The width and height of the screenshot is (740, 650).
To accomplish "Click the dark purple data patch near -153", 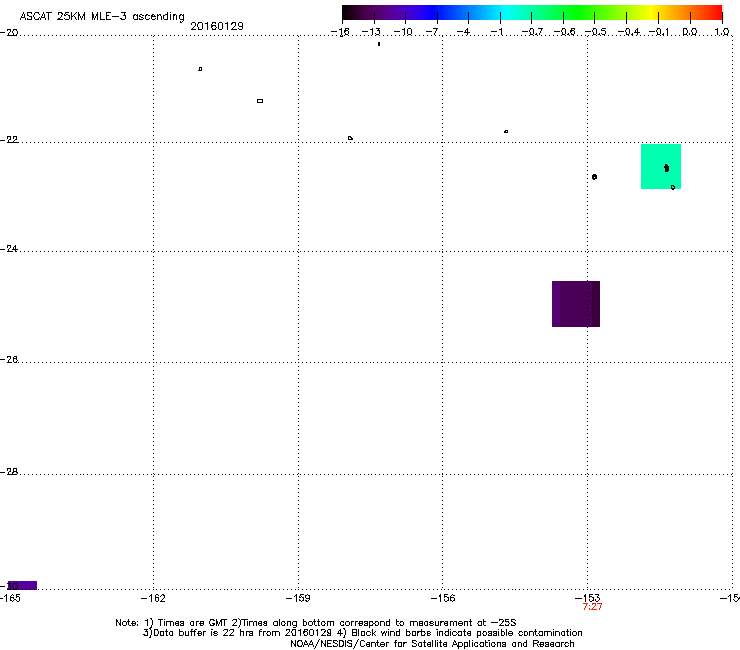I will [576, 304].
